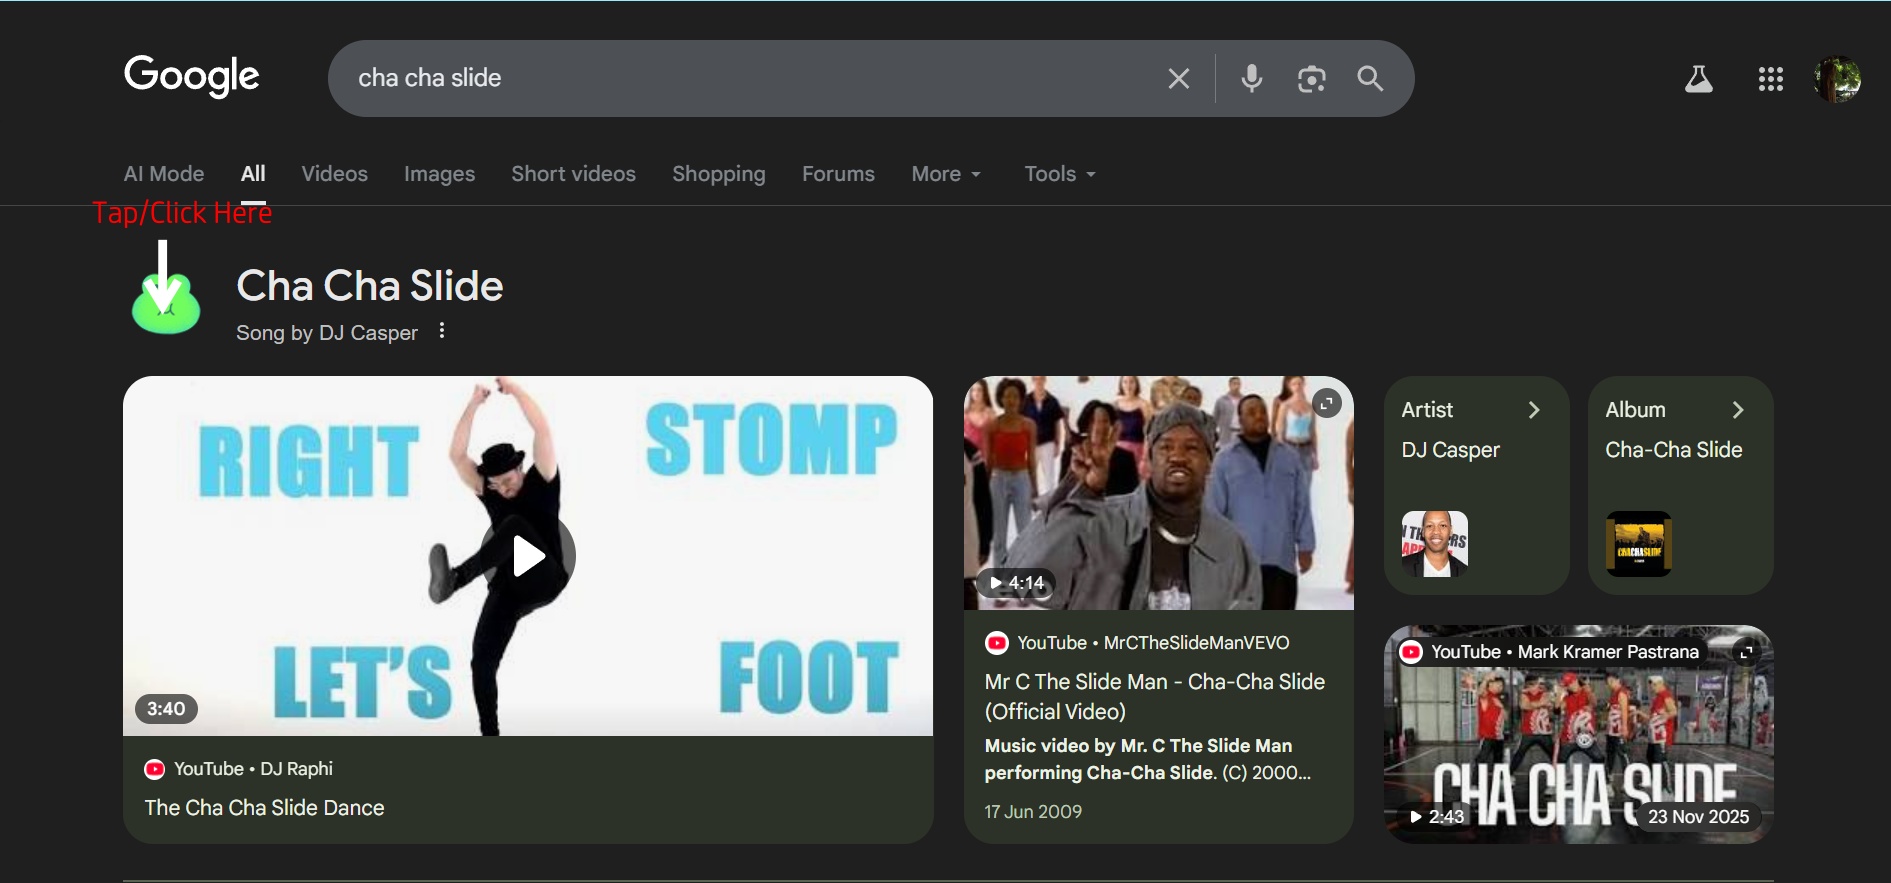Viewport: 1891px width, 883px height.
Task: Expand the Album card chevron
Action: (x=1738, y=410)
